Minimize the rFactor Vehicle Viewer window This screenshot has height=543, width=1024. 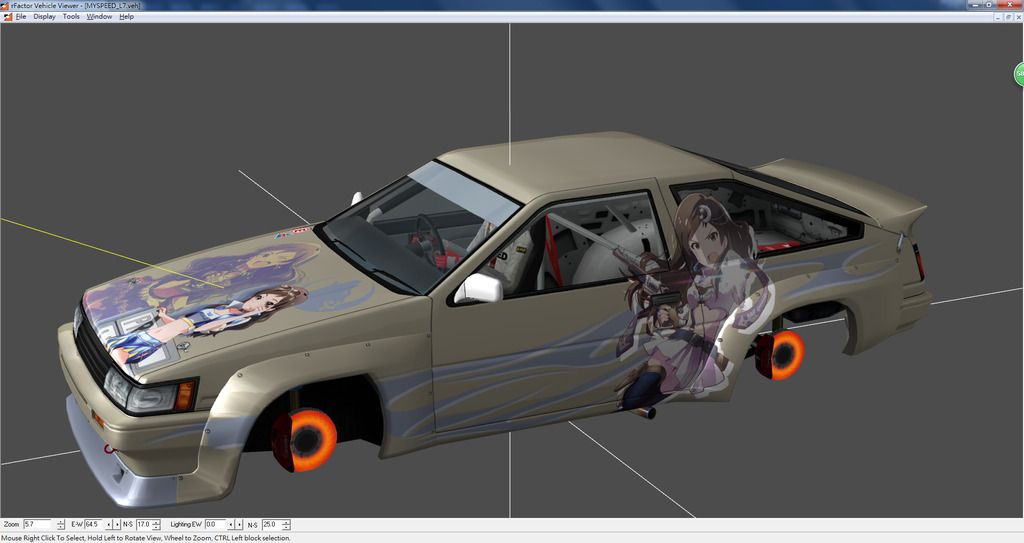pyautogui.click(x=976, y=5)
